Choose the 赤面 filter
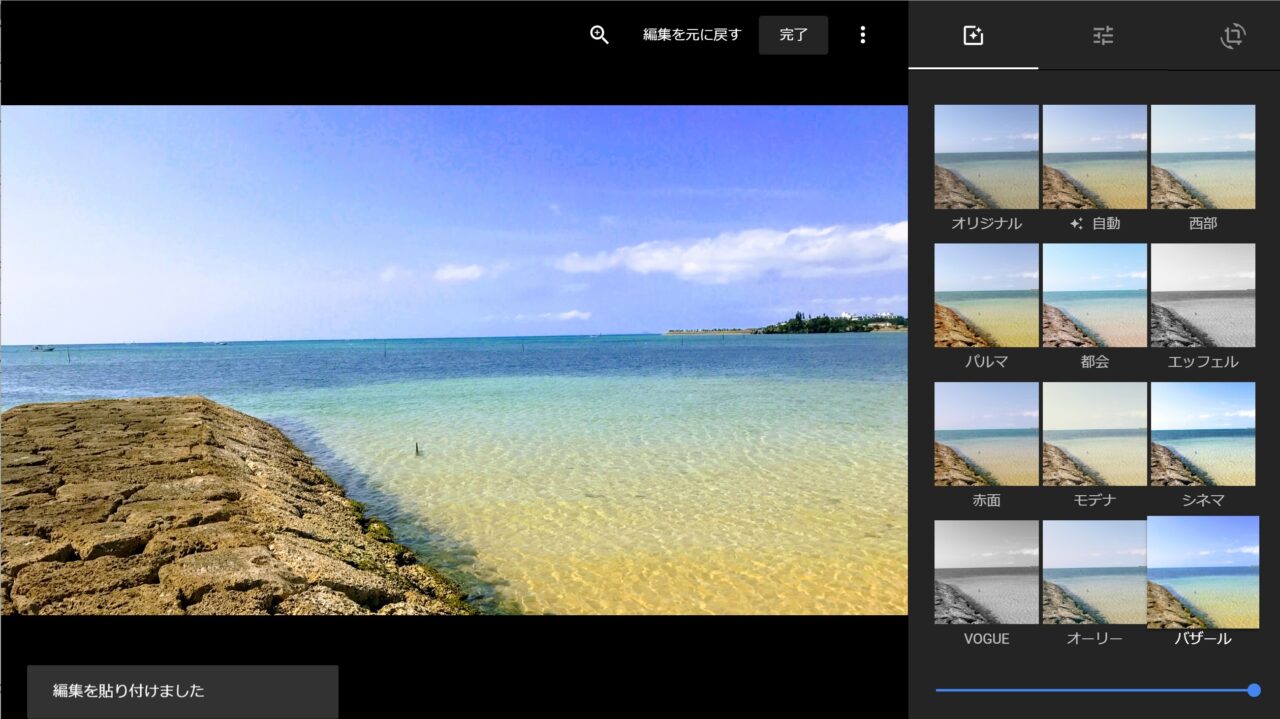 pos(986,434)
